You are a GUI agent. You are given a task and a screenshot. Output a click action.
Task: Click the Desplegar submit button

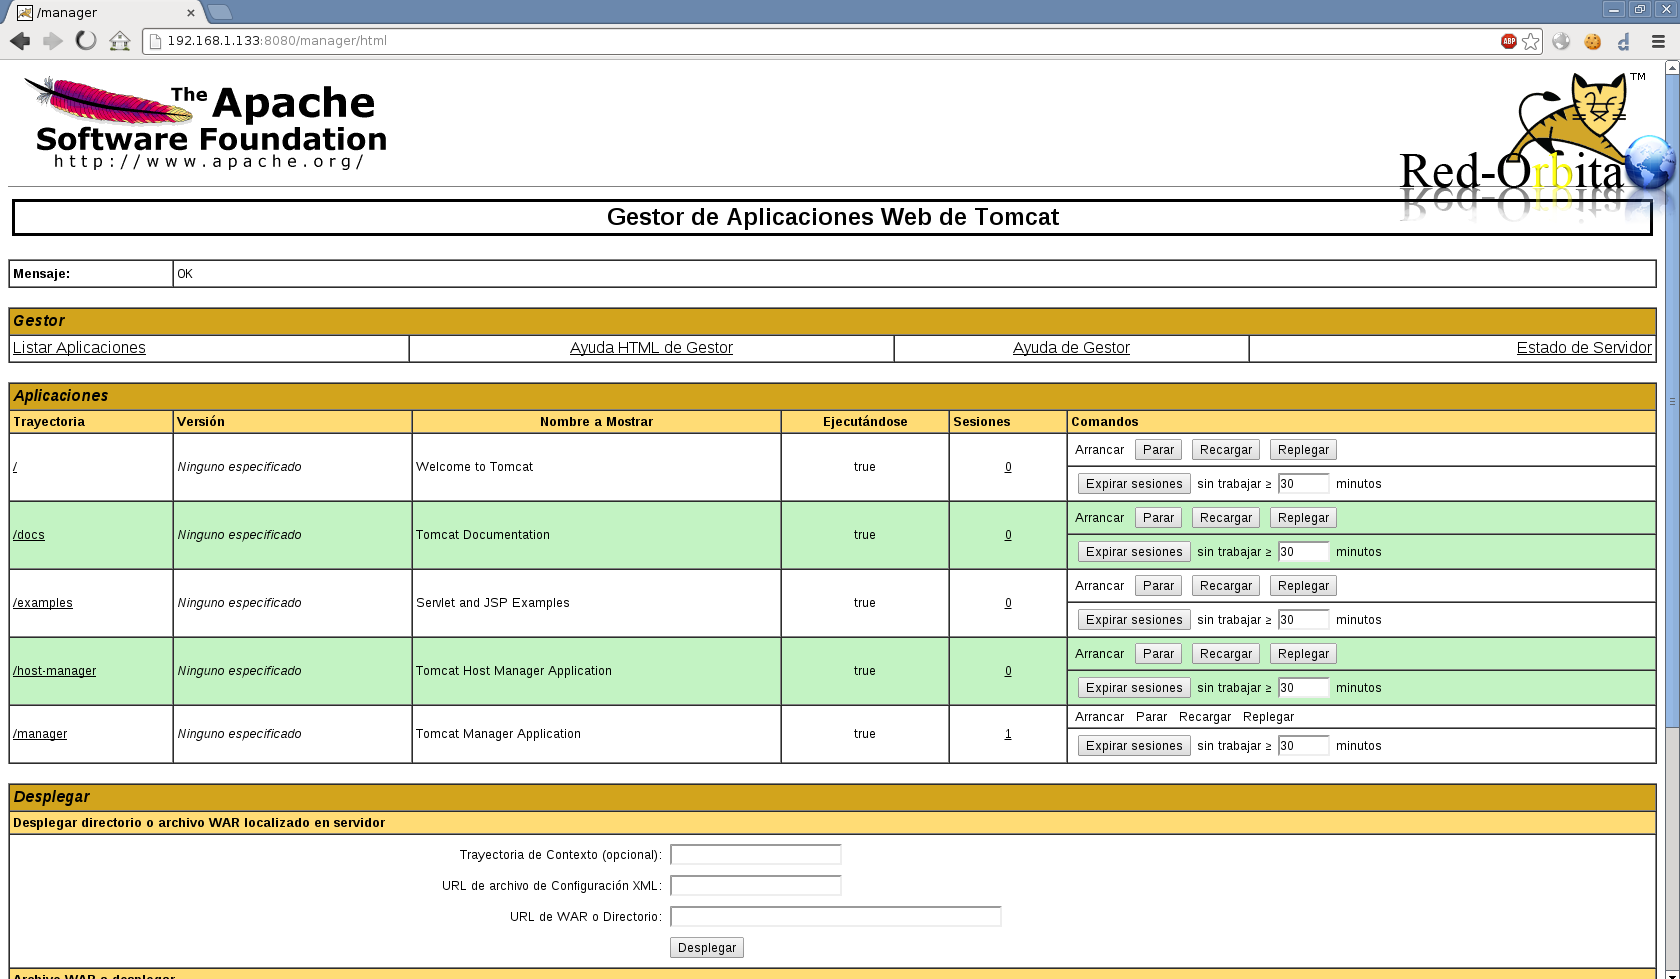[x=706, y=948]
